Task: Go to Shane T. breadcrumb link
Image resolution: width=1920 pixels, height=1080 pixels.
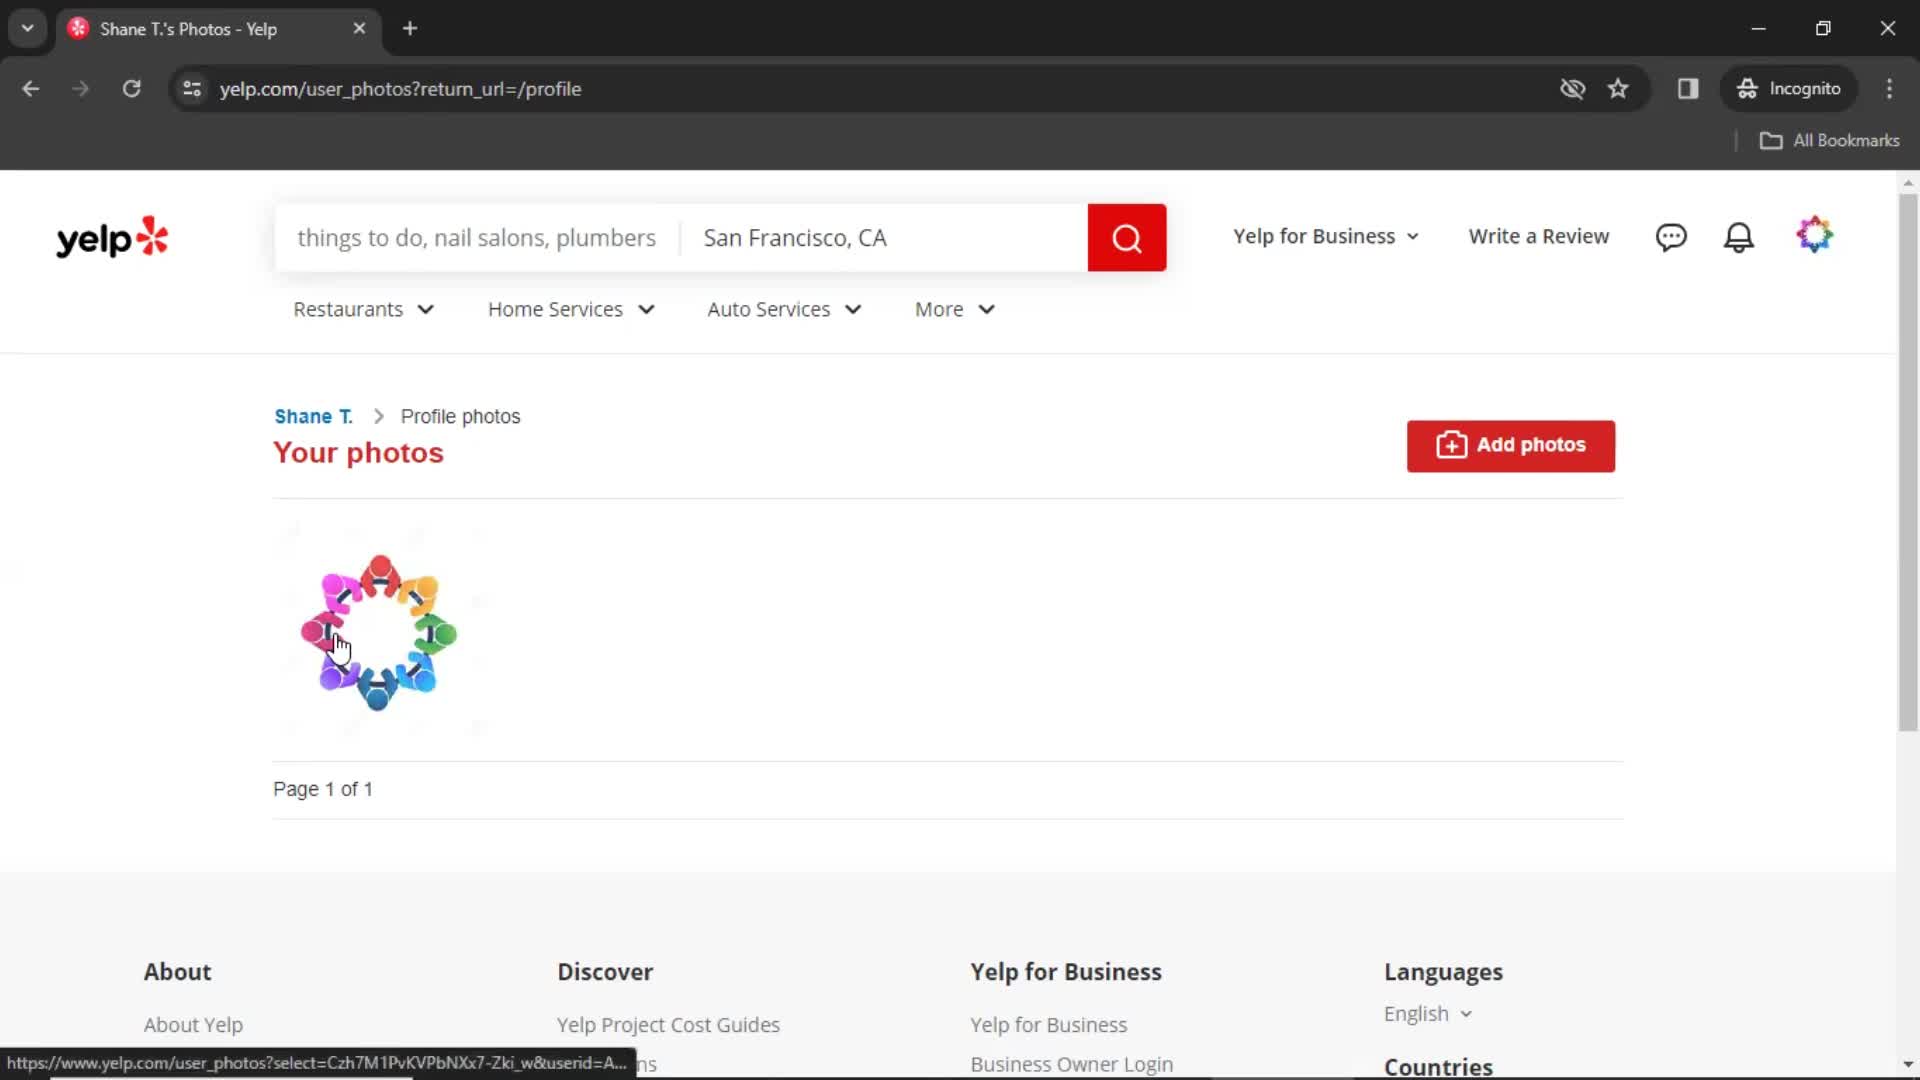Action: [313, 417]
